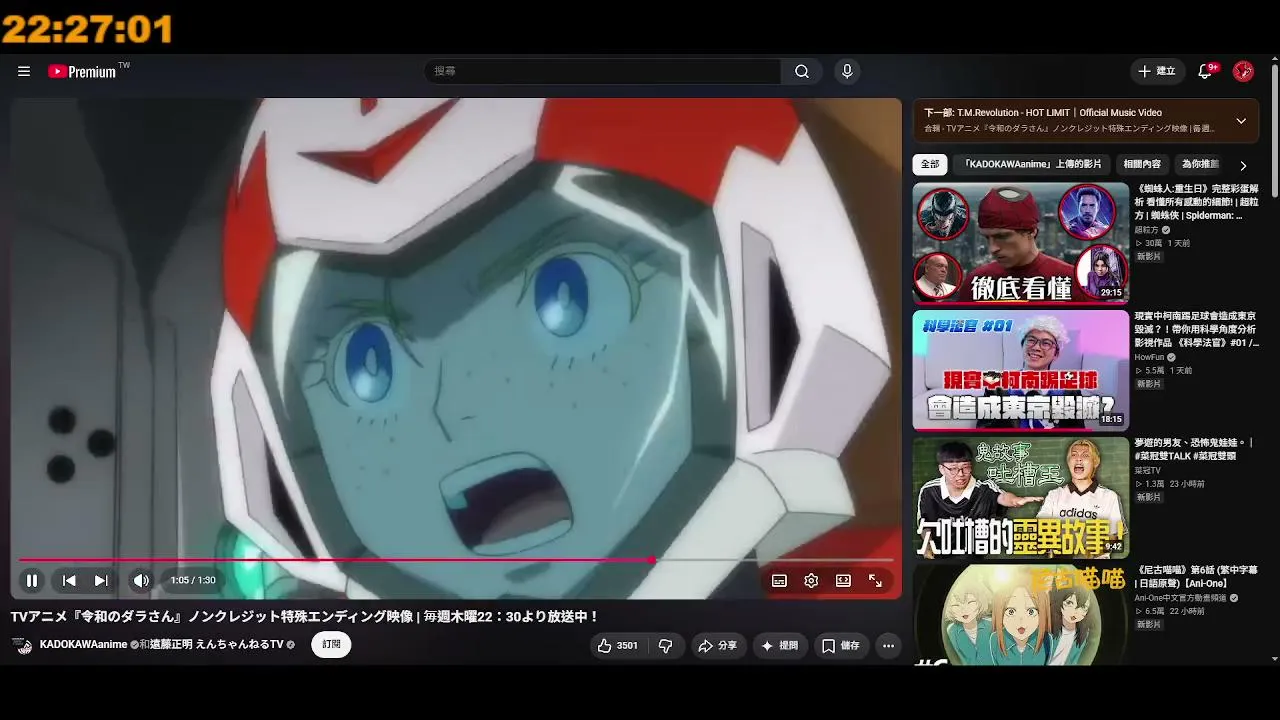Dislike the video

665,646
